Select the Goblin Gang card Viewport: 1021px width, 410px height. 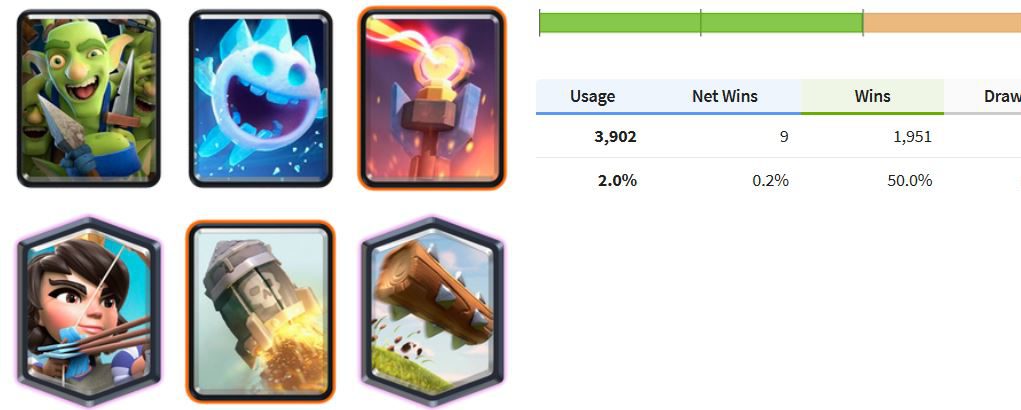point(89,98)
